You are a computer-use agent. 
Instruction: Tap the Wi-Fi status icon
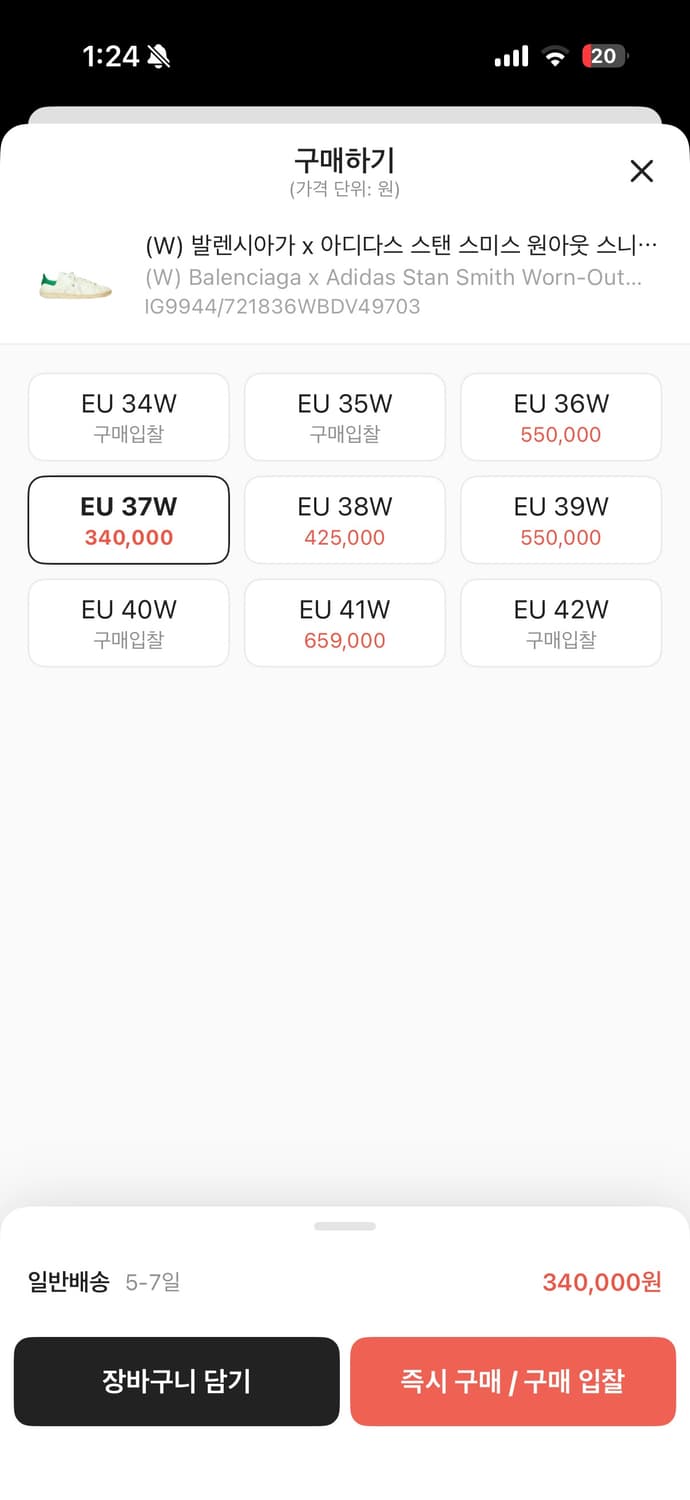[x=556, y=56]
